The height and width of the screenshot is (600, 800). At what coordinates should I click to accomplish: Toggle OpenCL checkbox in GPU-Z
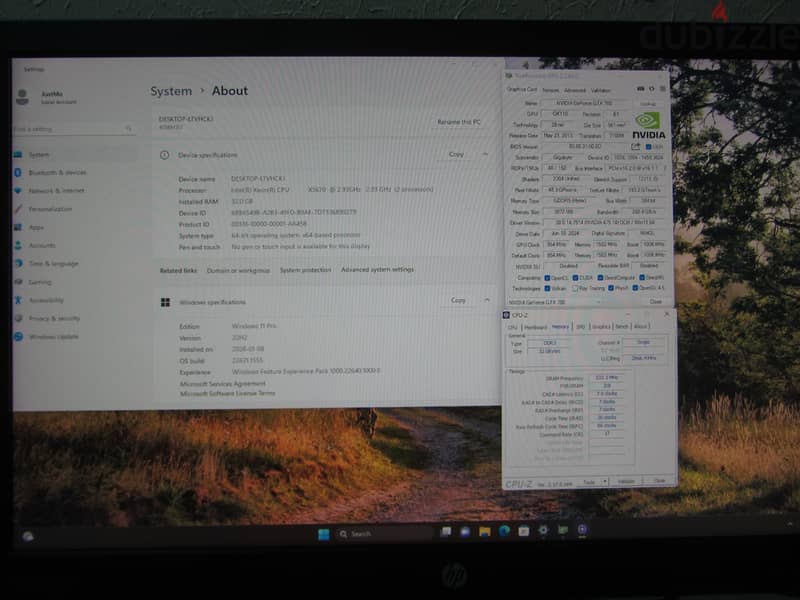pos(547,278)
